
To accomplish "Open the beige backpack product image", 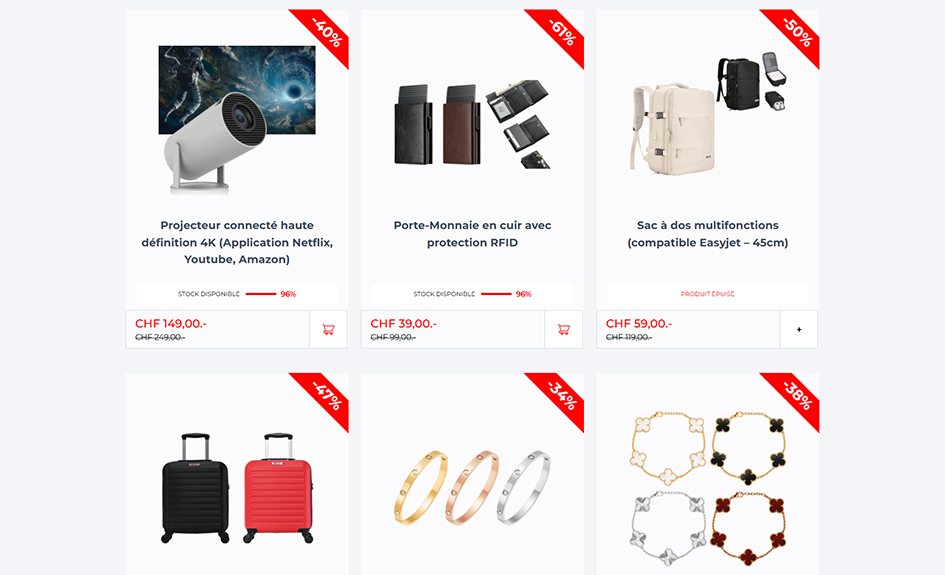I will point(708,114).
